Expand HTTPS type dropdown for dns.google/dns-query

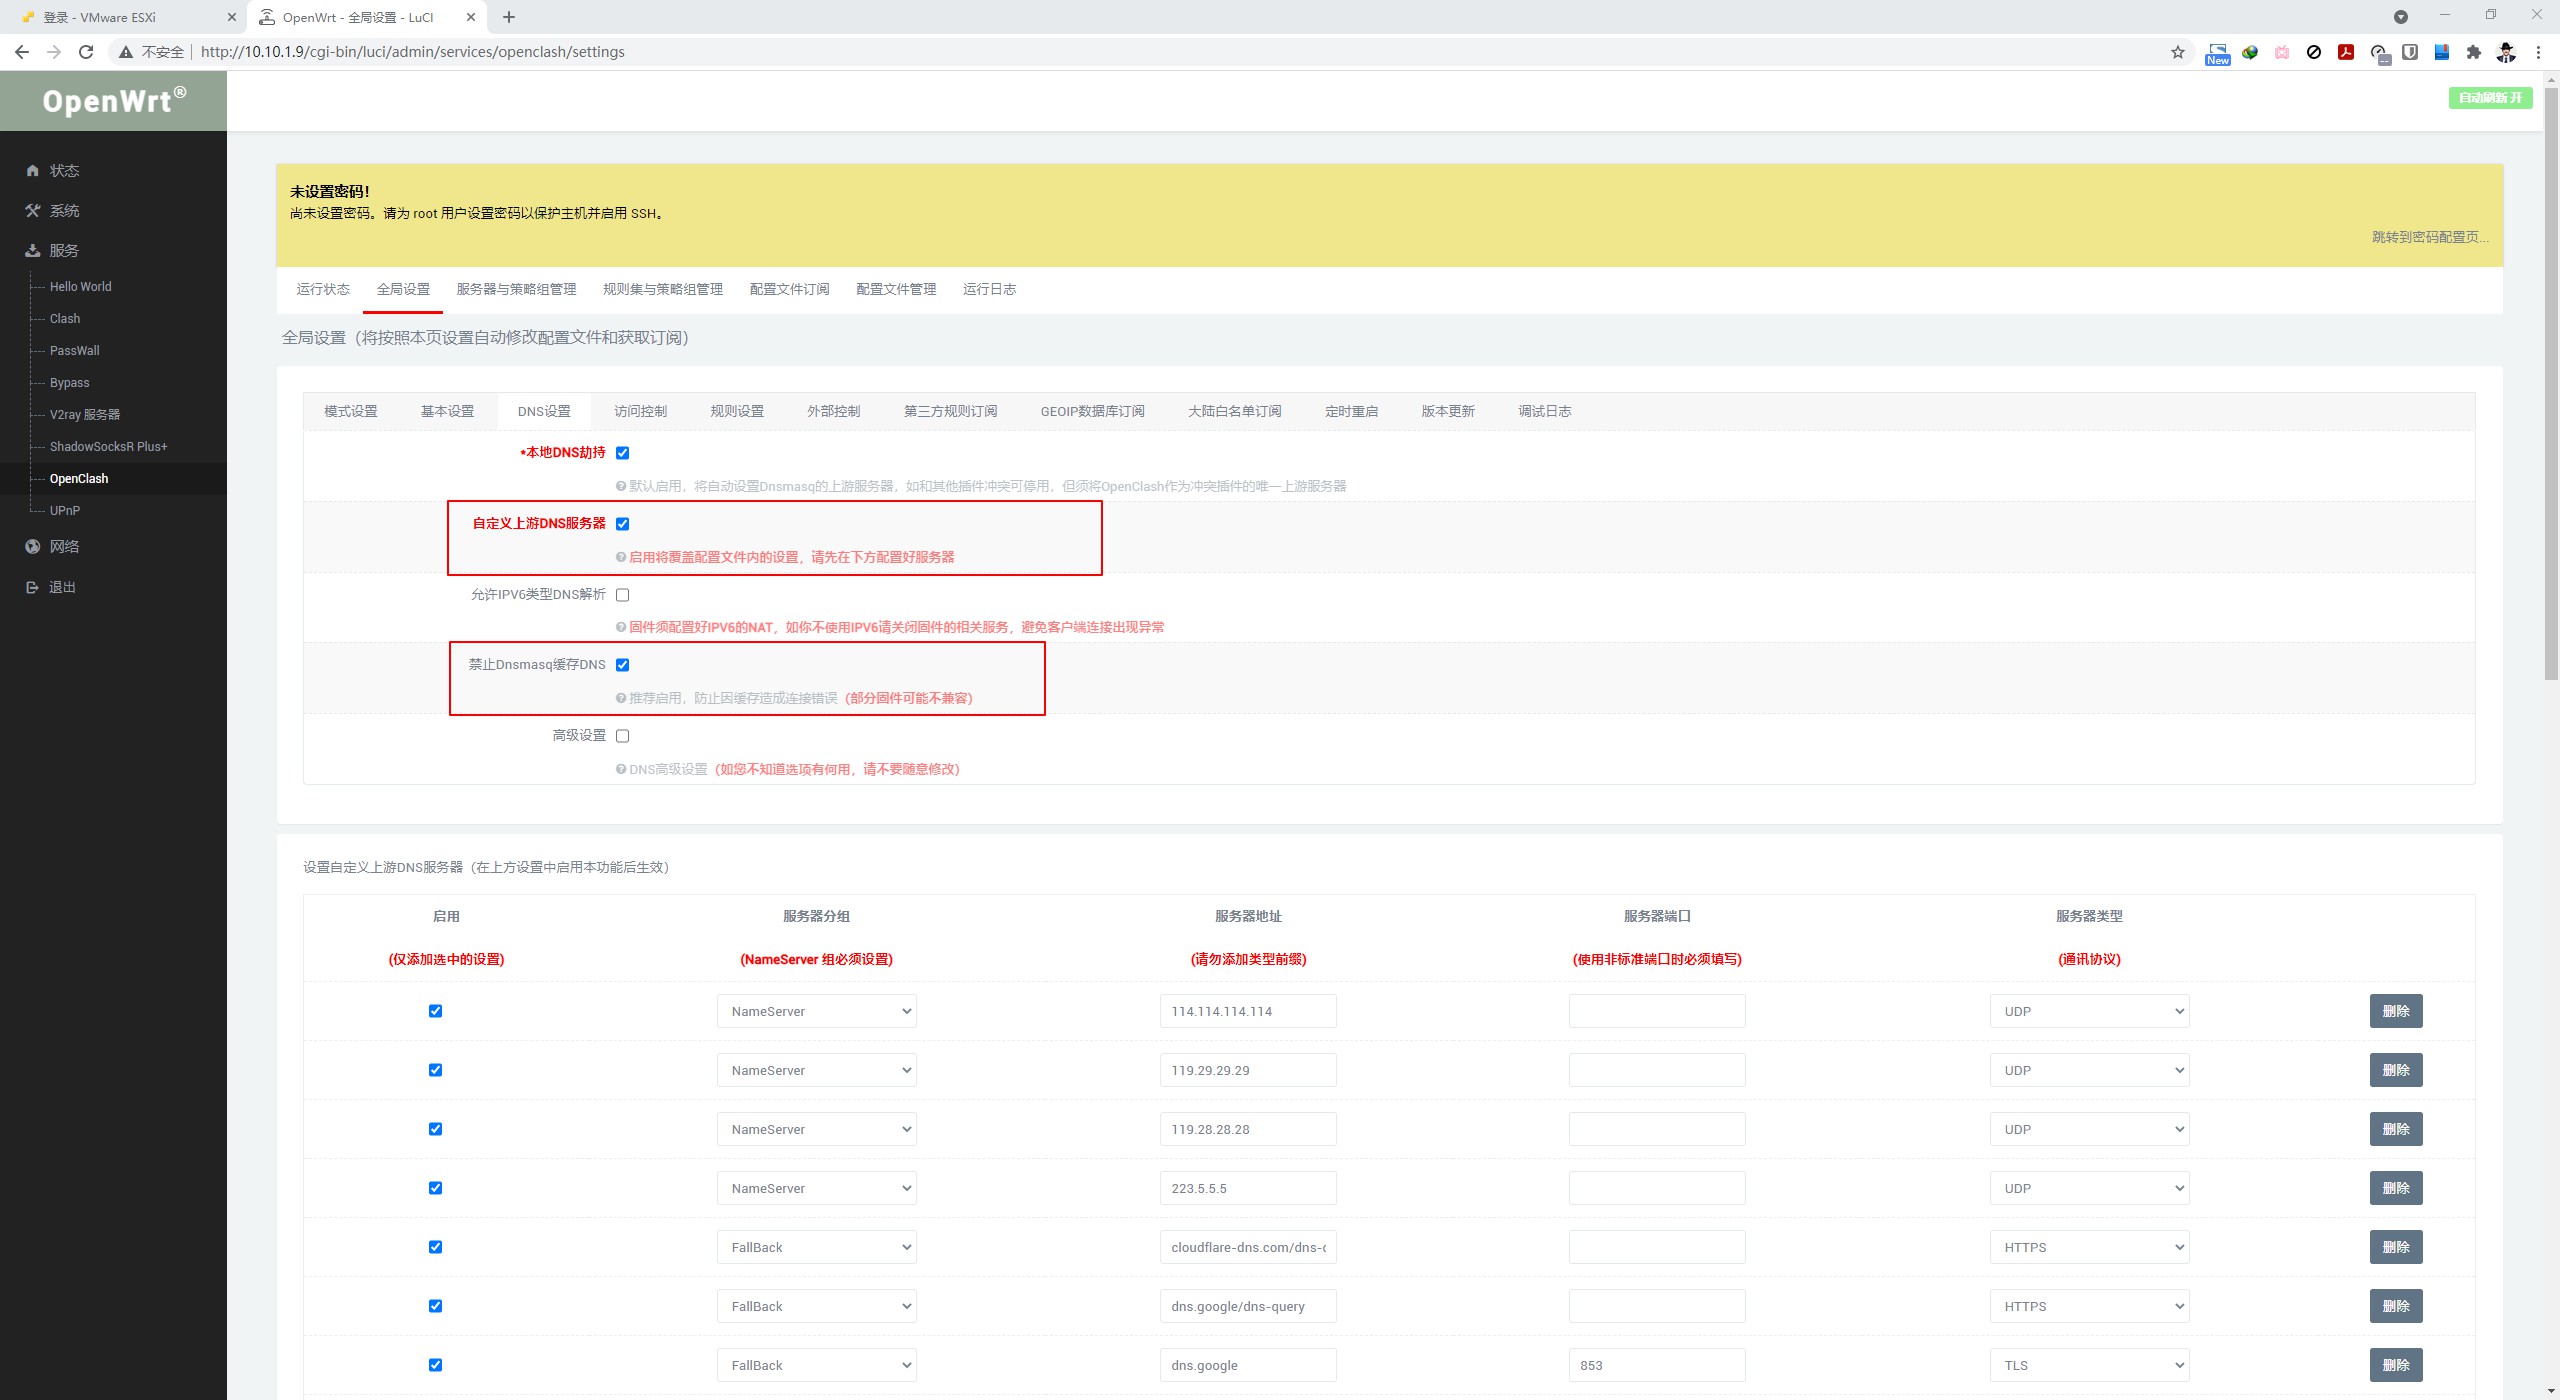coord(2088,1306)
